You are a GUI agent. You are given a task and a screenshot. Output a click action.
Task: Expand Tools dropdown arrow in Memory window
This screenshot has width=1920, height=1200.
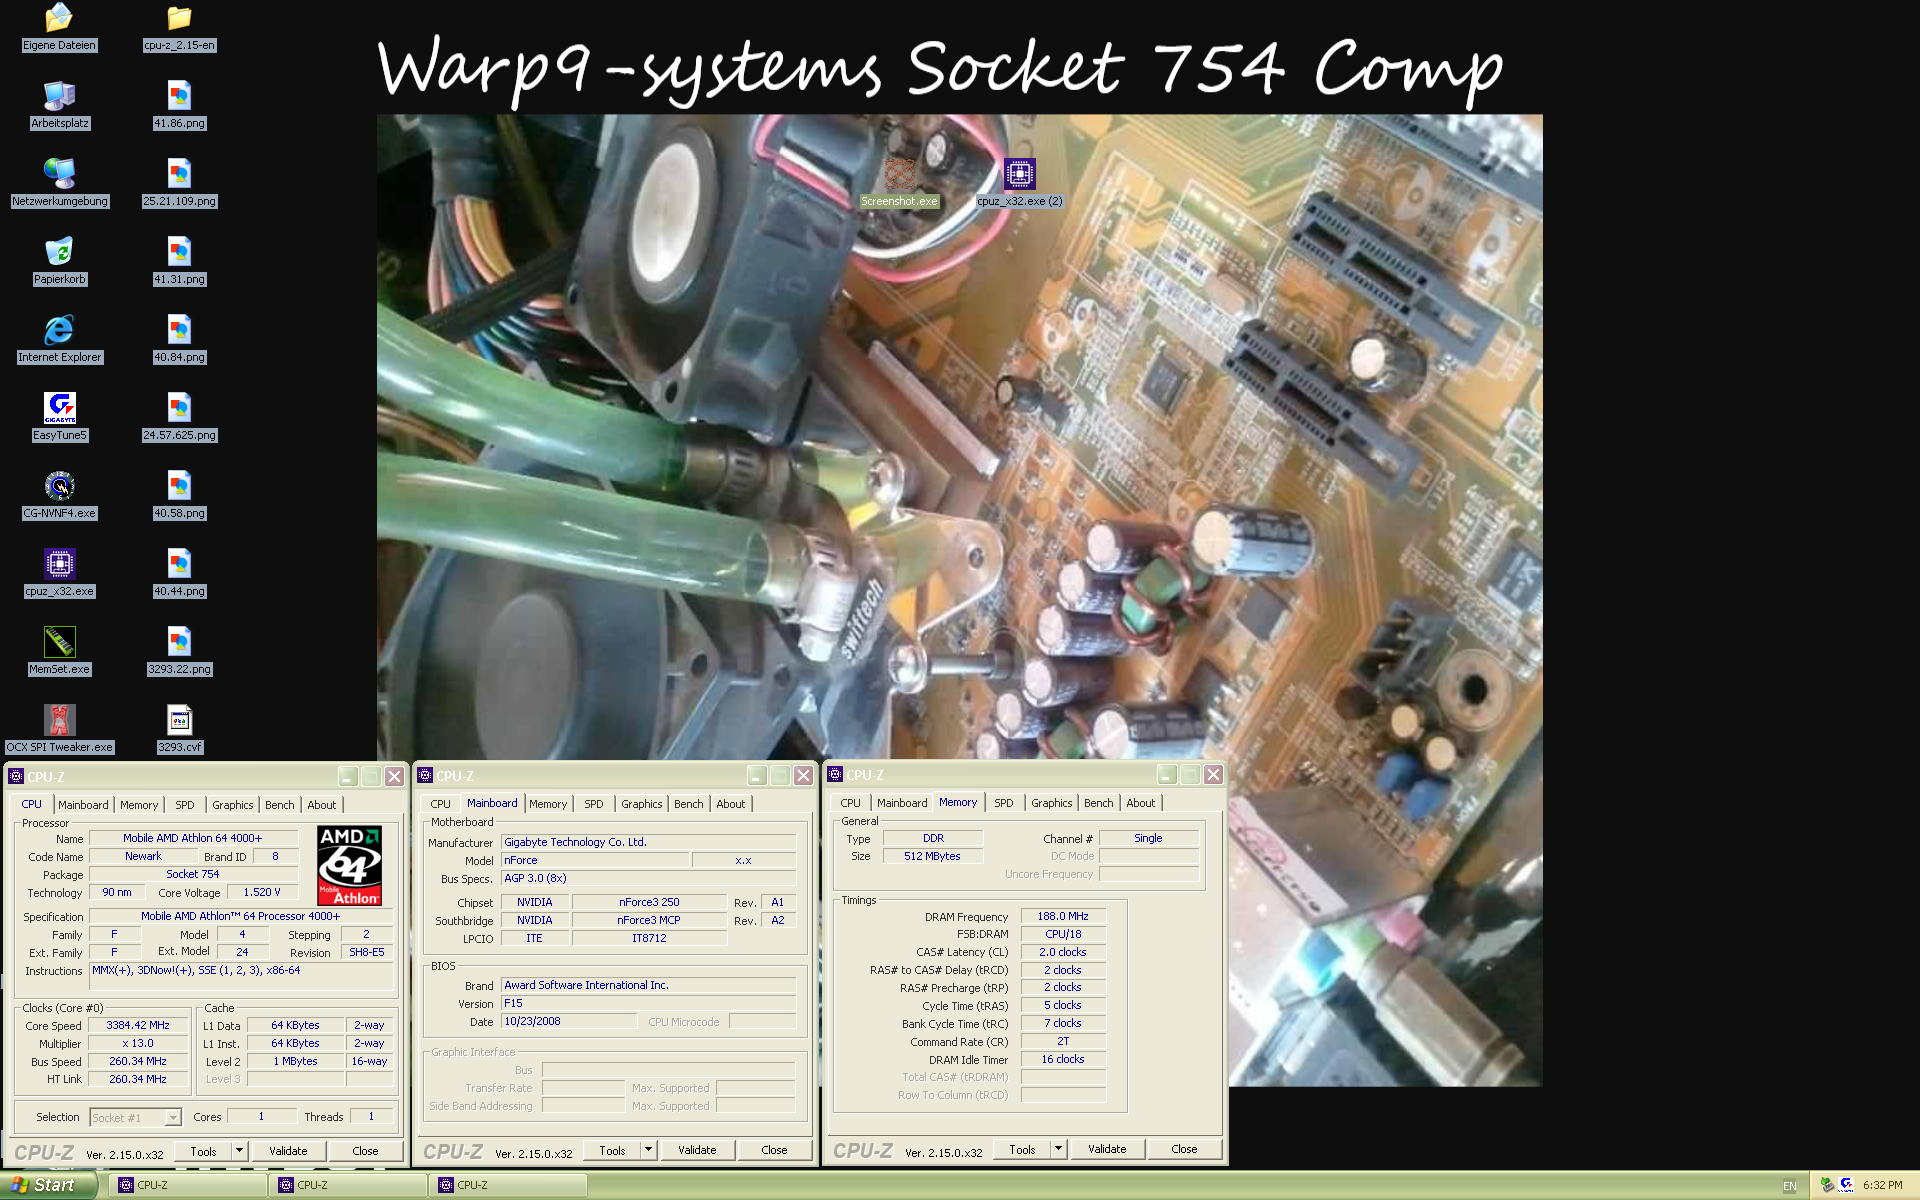click(x=1059, y=1149)
